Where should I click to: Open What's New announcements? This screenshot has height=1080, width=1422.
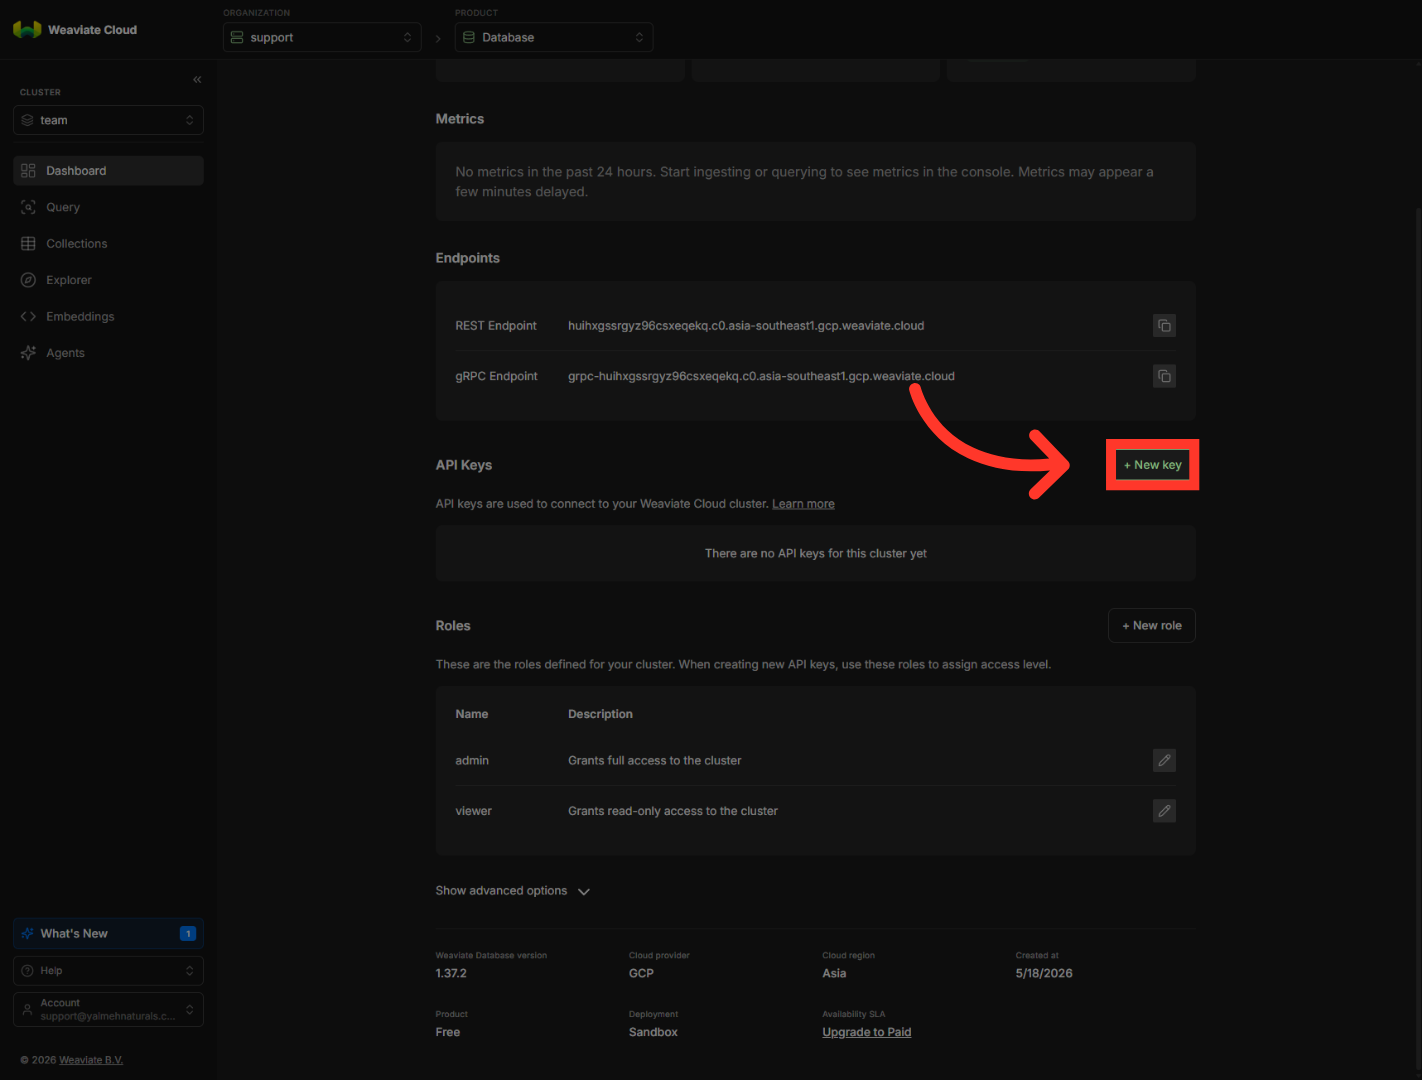coord(108,934)
